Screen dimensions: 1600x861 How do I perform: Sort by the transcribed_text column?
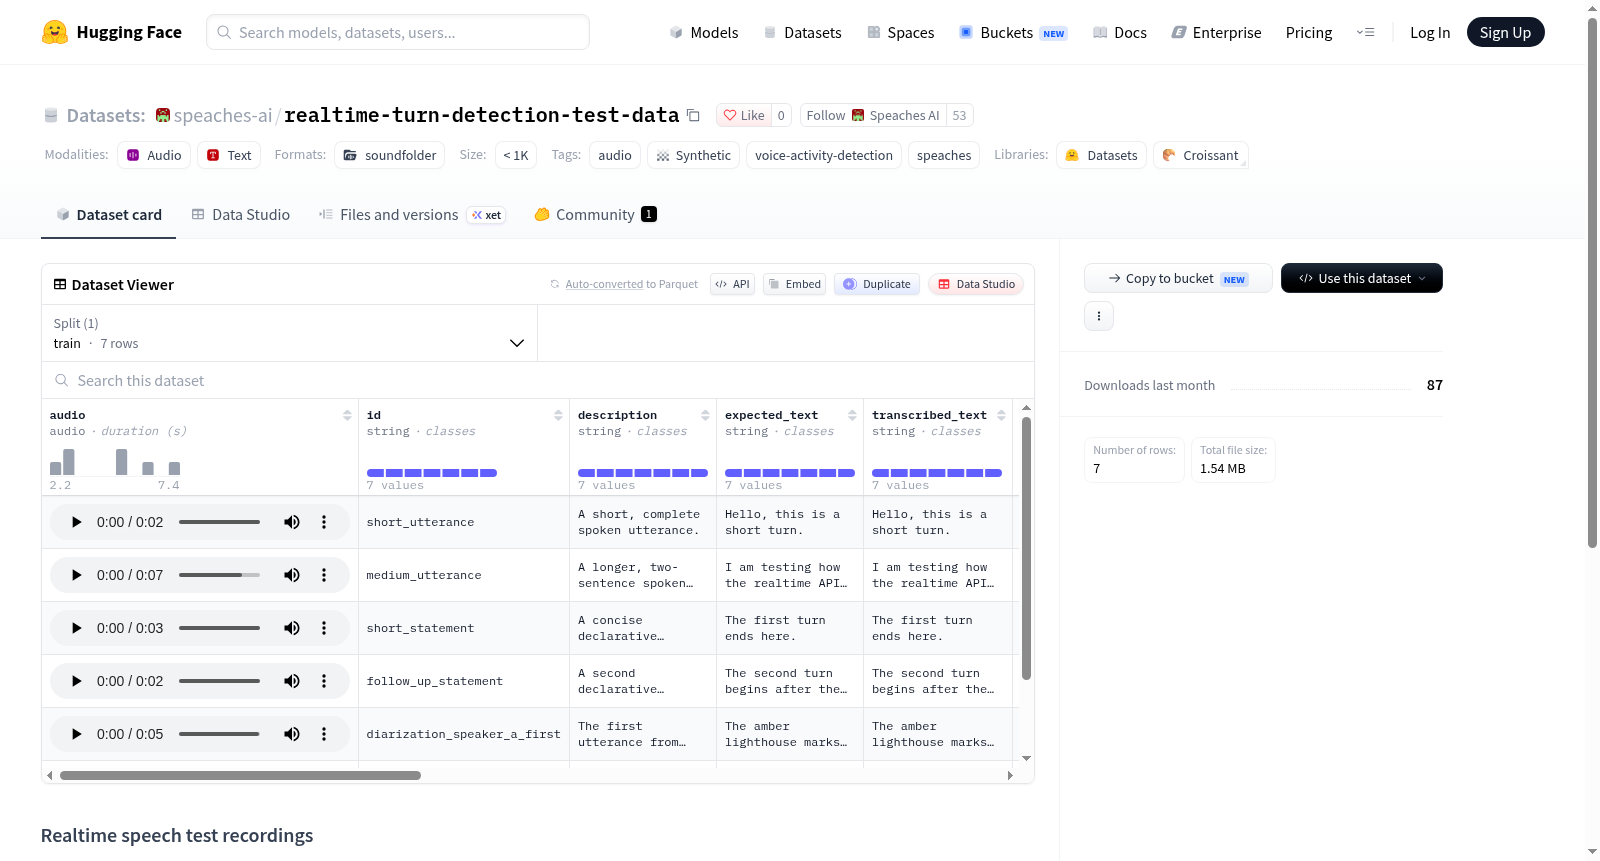[x=1001, y=415]
